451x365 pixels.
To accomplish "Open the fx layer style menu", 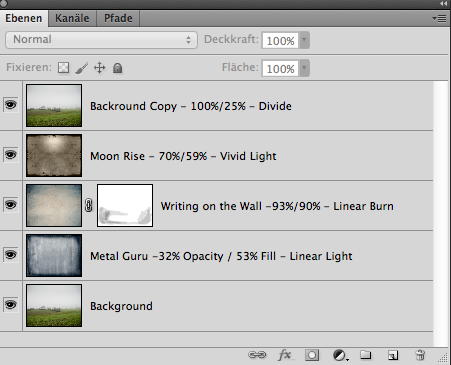I will point(285,355).
